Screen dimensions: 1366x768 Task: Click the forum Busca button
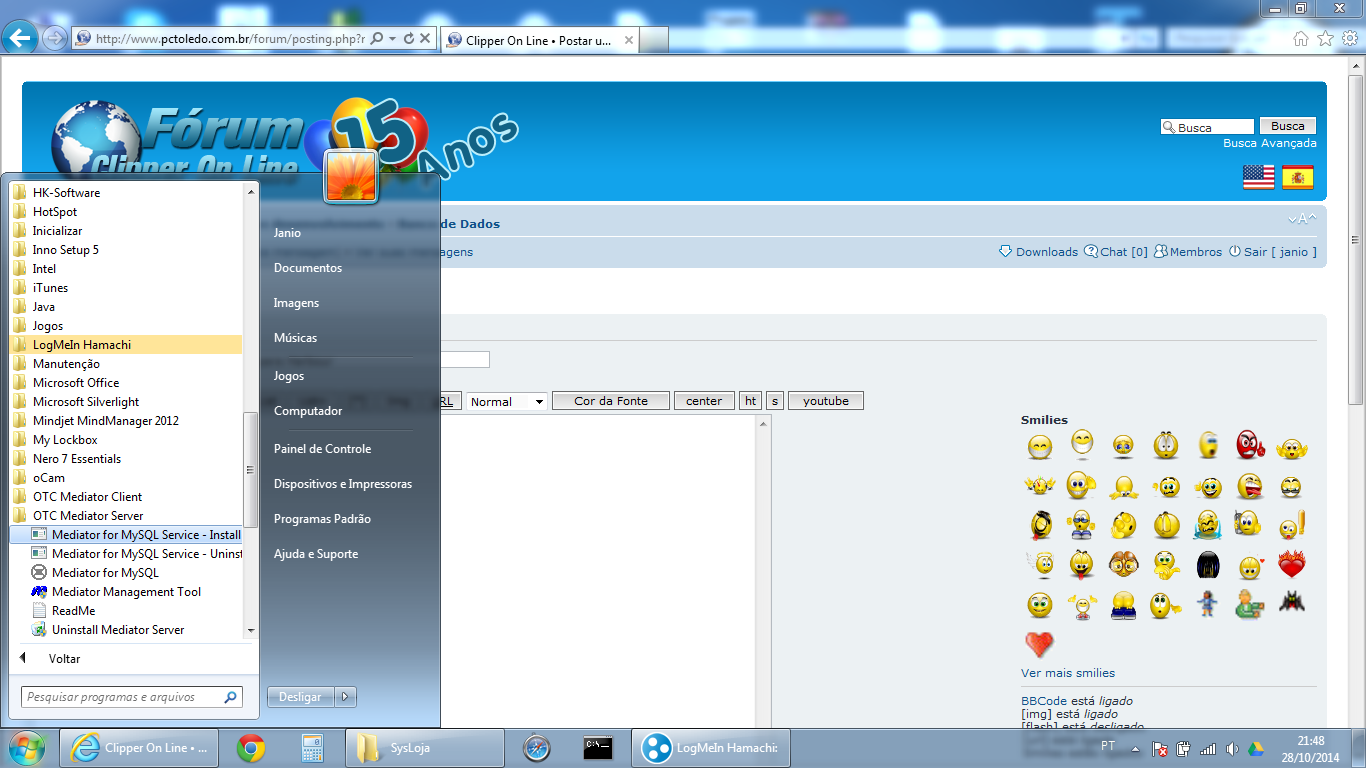click(x=1288, y=126)
